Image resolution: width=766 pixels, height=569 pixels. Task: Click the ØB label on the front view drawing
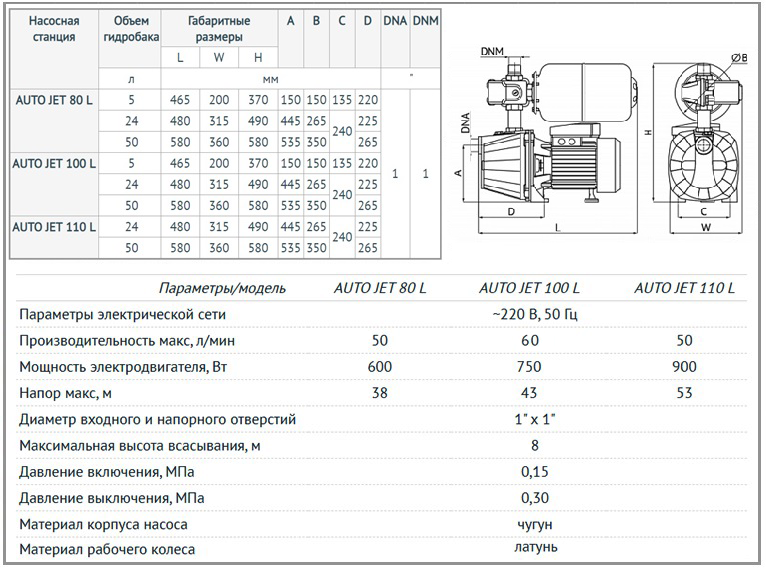click(x=739, y=58)
